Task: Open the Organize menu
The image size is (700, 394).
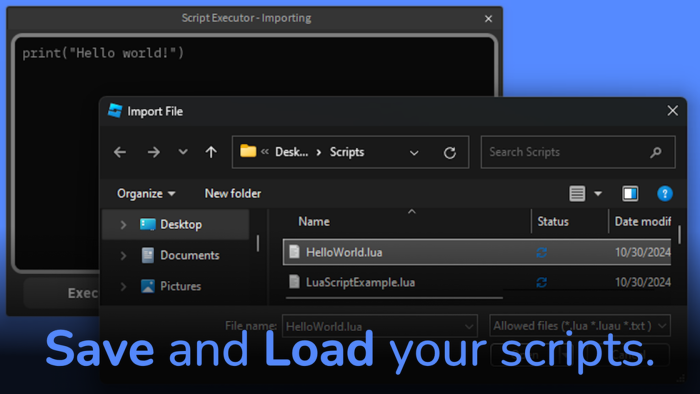Action: pyautogui.click(x=146, y=194)
